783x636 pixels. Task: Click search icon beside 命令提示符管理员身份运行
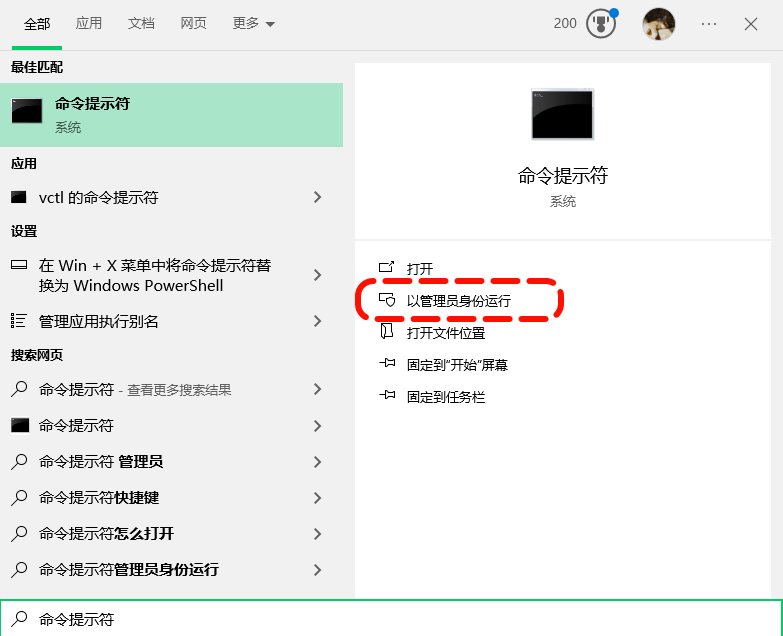click(x=19, y=569)
